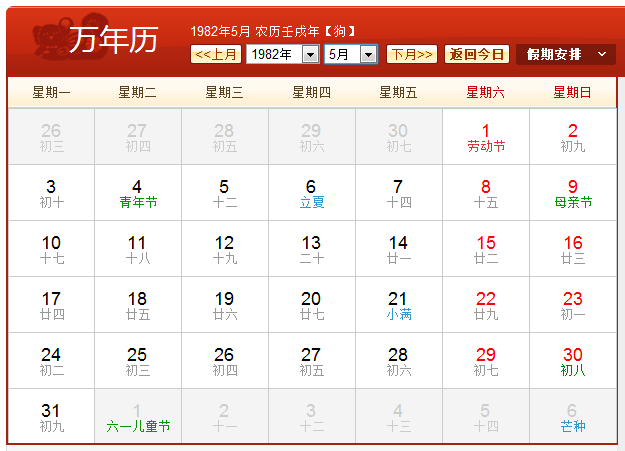
Task: Select April 29 初六 greyed cell
Action: [x=312, y=136]
